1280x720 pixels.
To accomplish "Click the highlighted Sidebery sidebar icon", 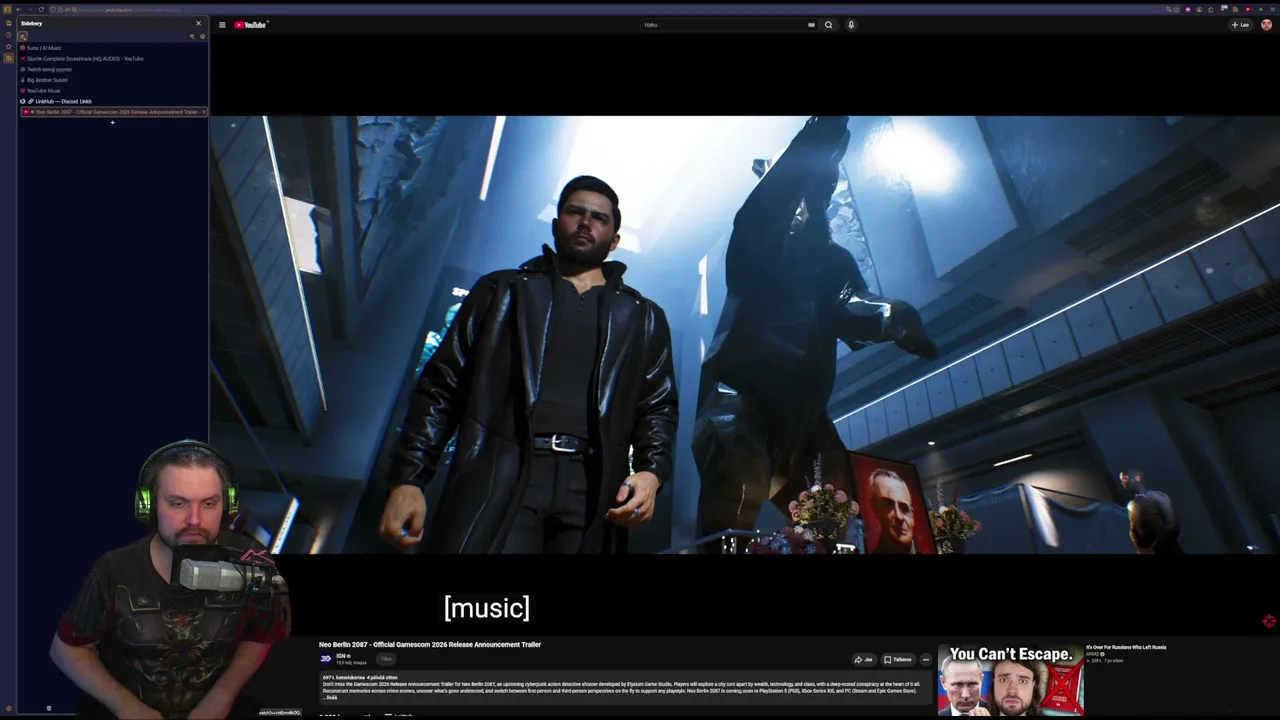I will [8, 58].
